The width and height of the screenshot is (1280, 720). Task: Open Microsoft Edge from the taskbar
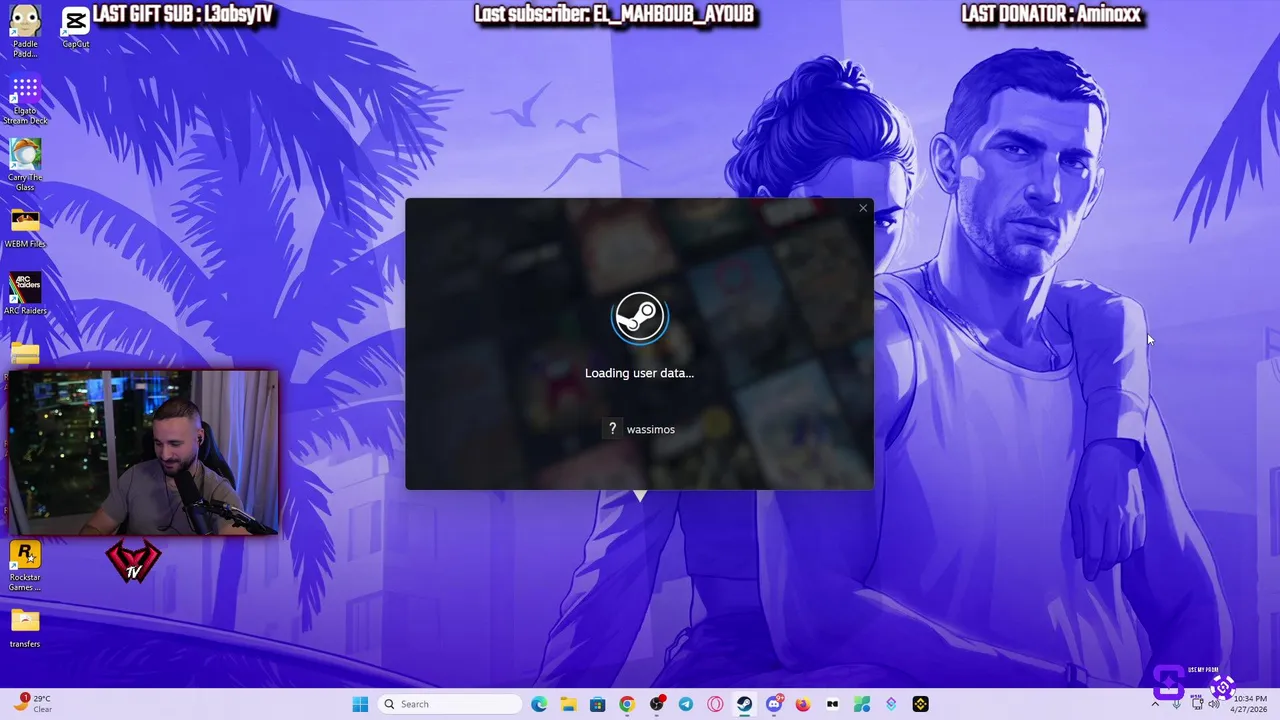[x=539, y=704]
